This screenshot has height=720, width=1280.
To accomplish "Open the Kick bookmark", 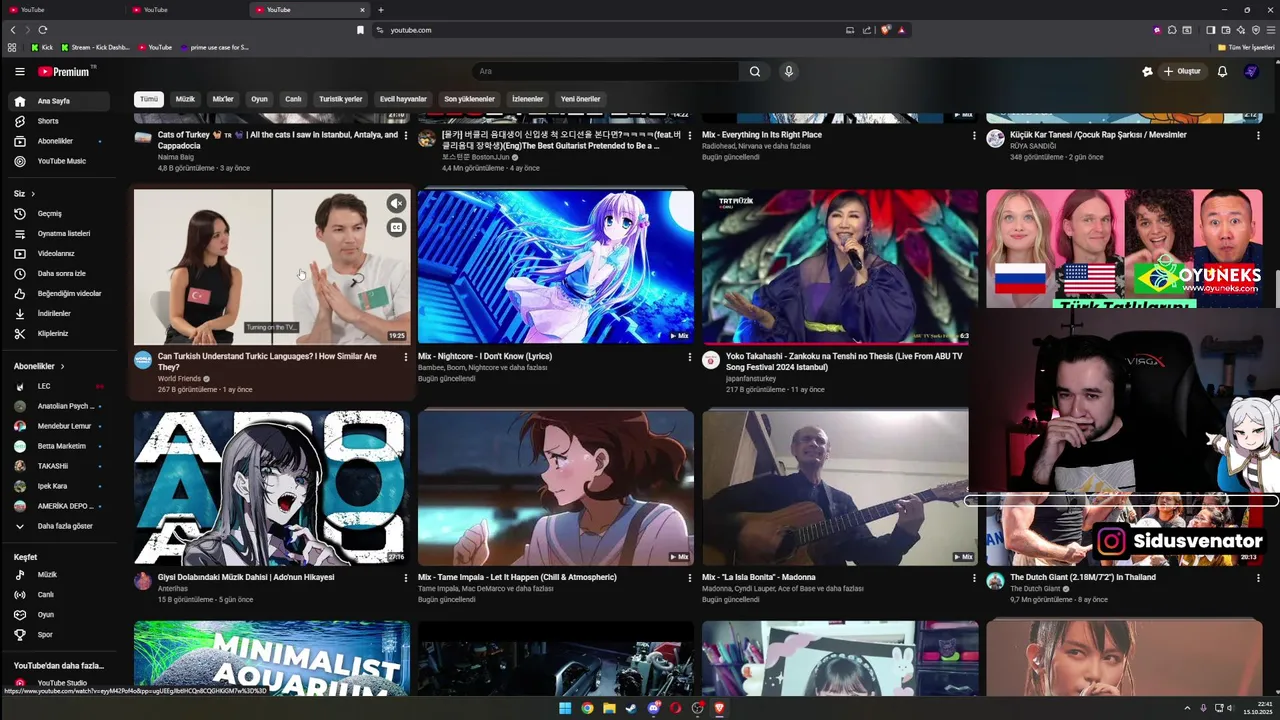I will 42,47.
